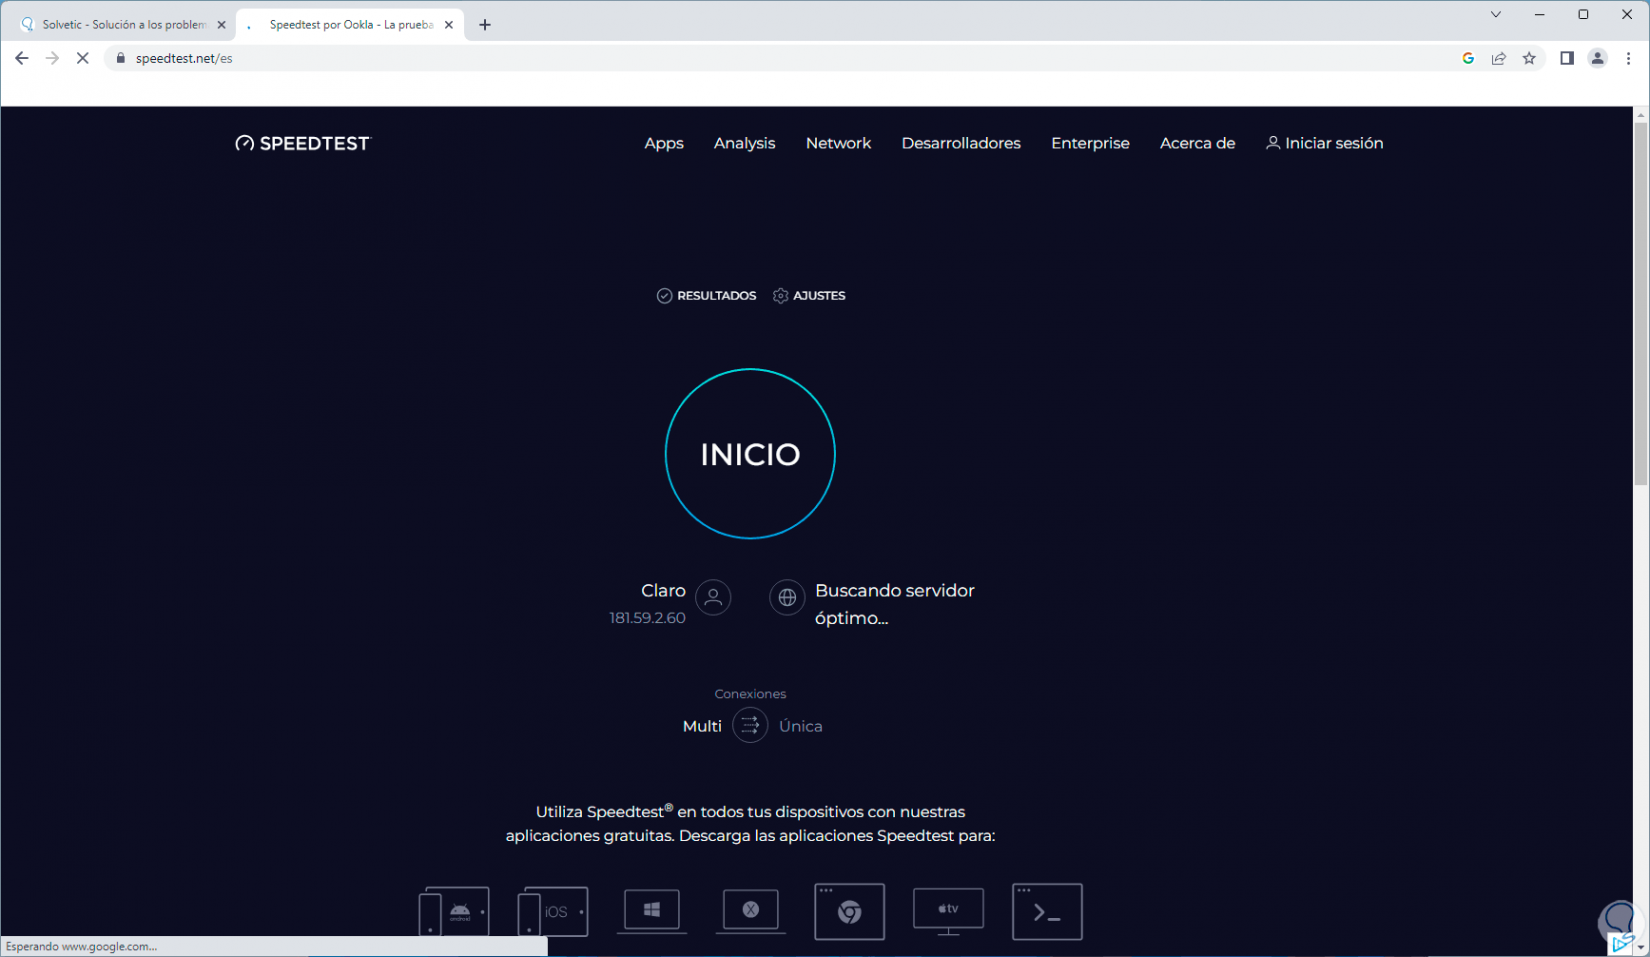Open the Chrome profile menu

(x=1598, y=58)
